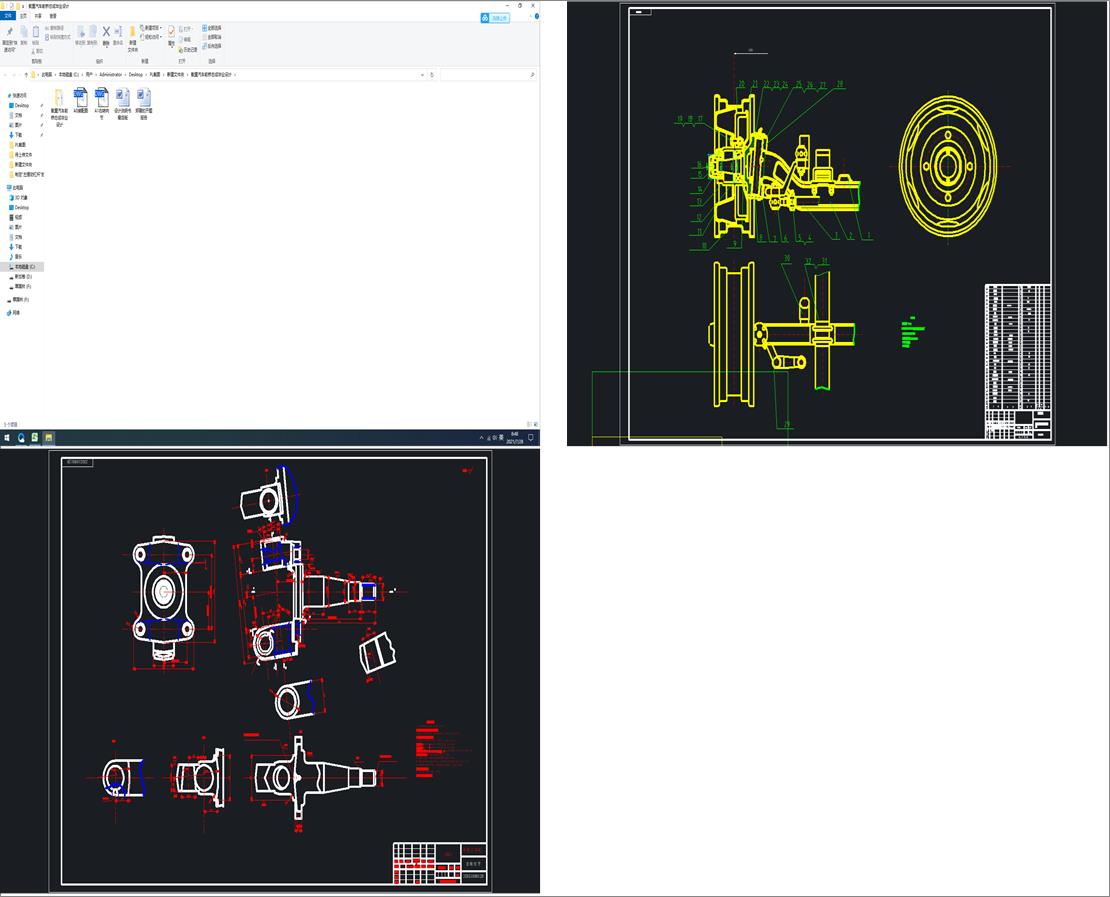This screenshot has width=1110, height=897.
Task: Open the dropdown arrow under the Delete icon
Action: point(106,46)
